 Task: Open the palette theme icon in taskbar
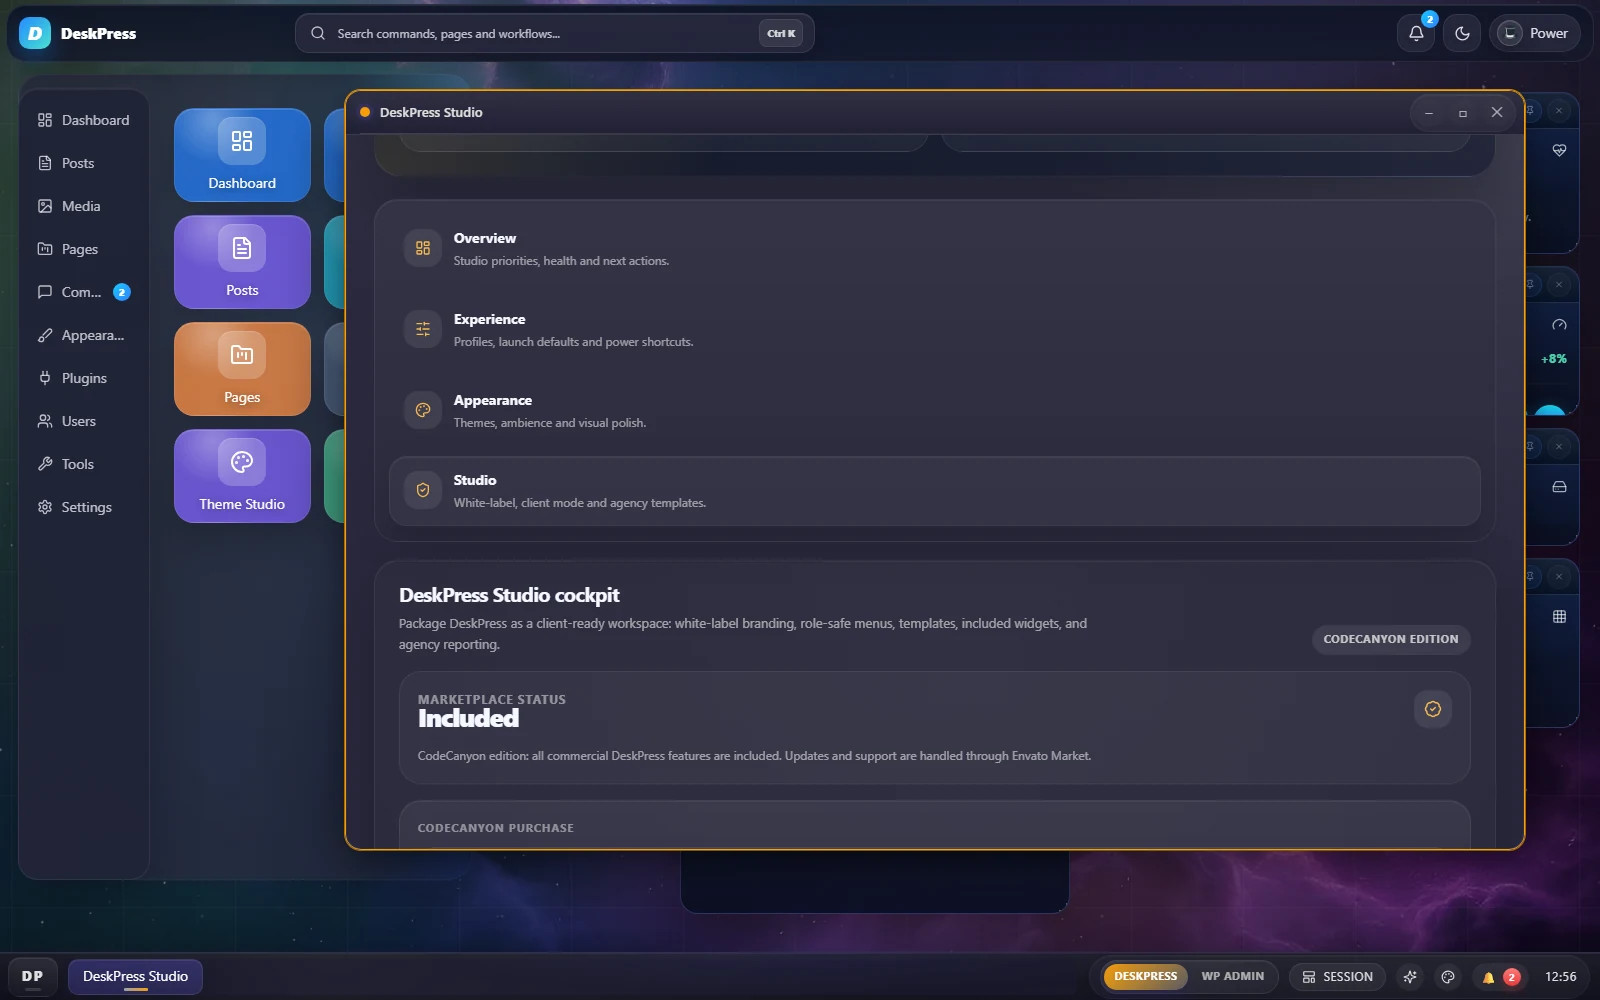pyautogui.click(x=1447, y=977)
